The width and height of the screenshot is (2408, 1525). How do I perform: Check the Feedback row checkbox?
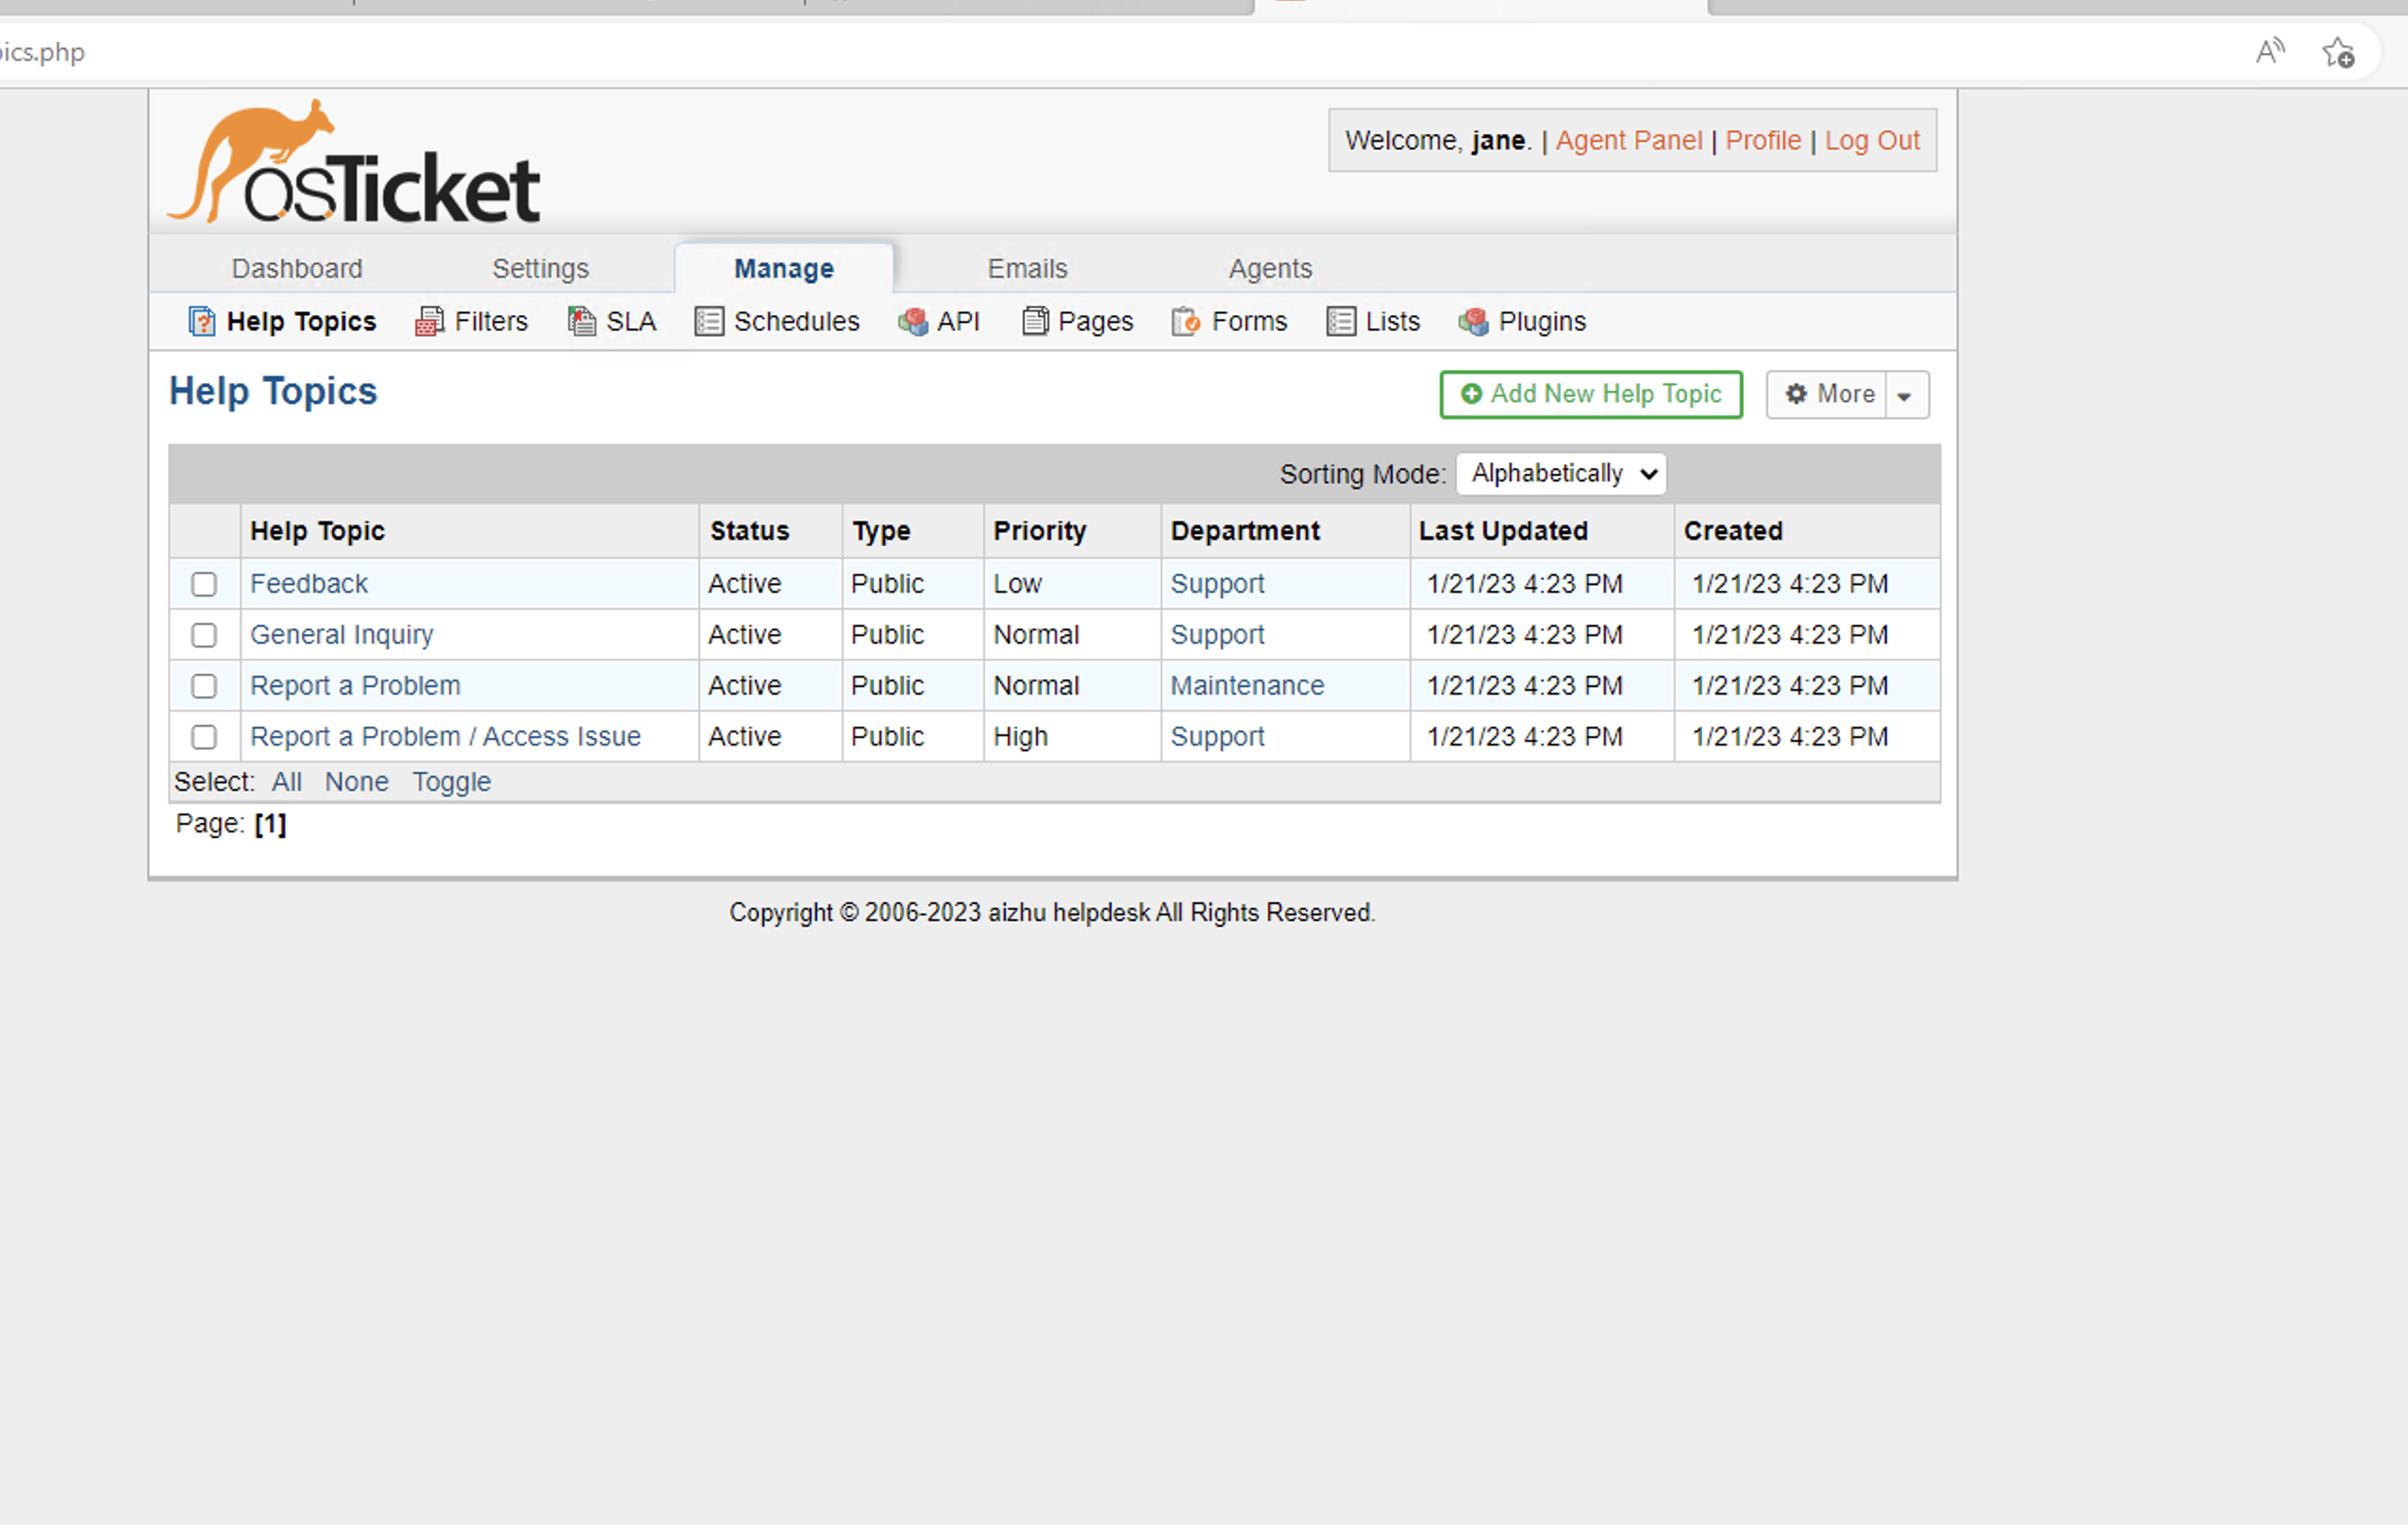point(204,584)
